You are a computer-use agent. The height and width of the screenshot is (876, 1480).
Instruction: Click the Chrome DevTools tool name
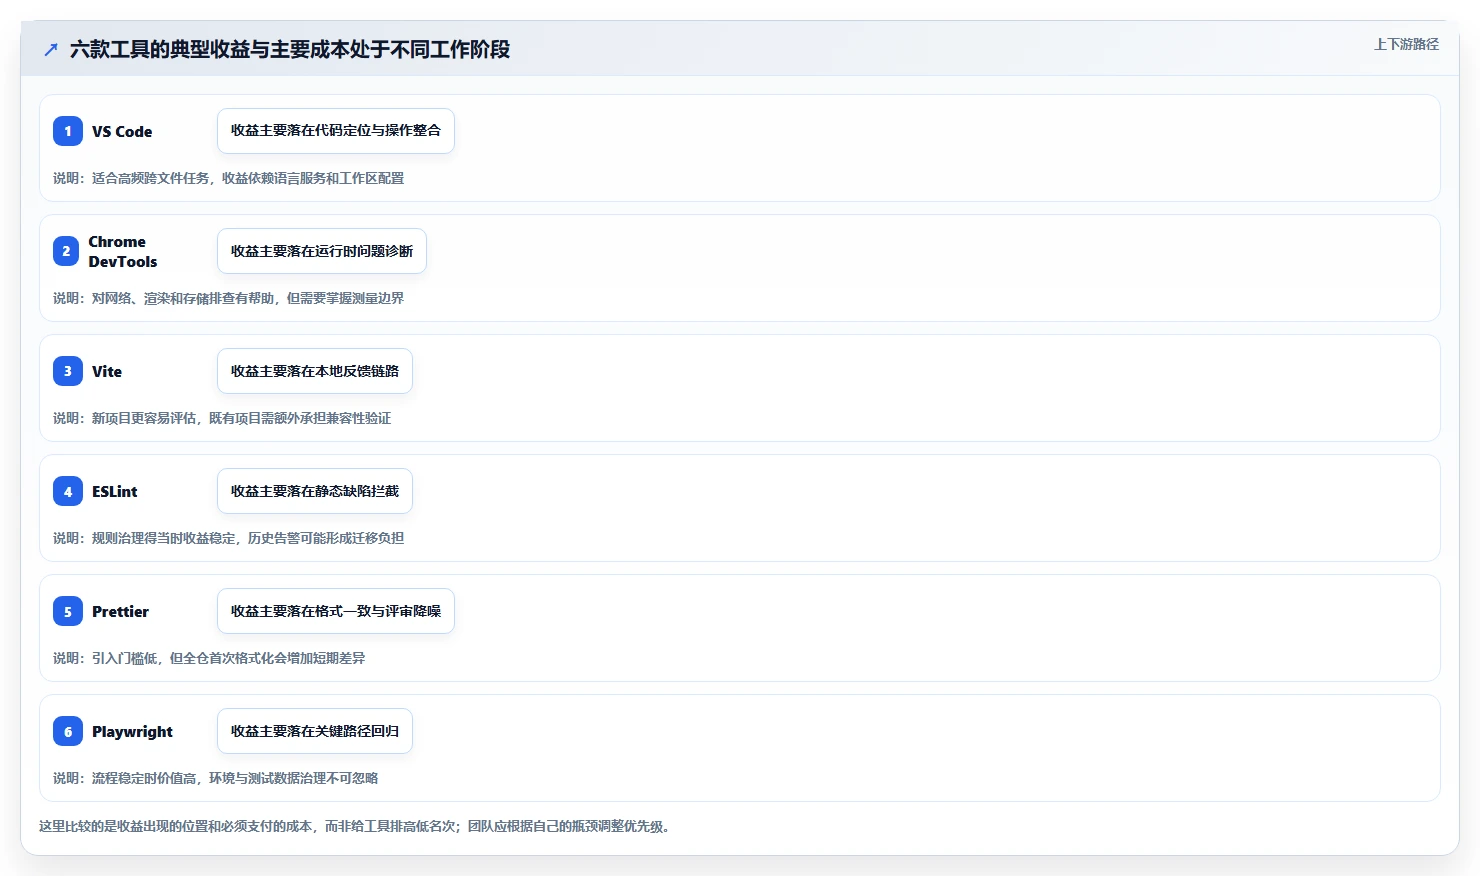(x=123, y=251)
